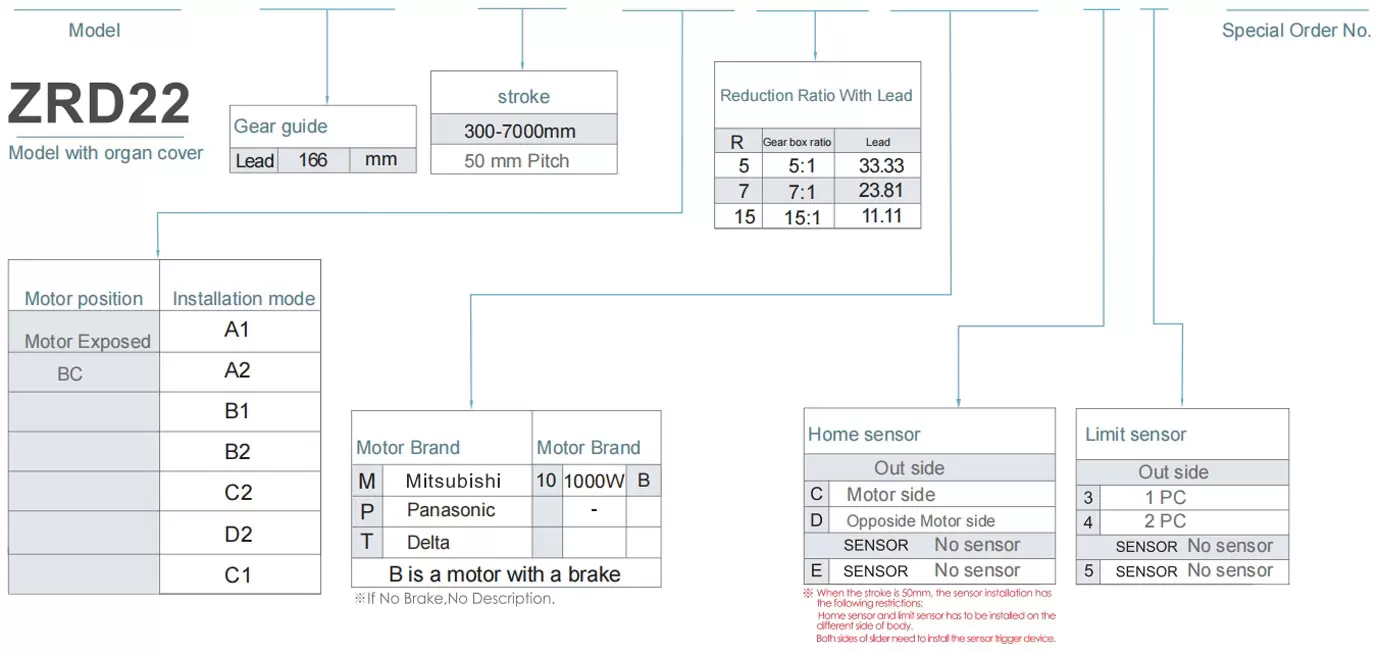
Task: Select the Opposide Motor side option
Action: point(920,521)
